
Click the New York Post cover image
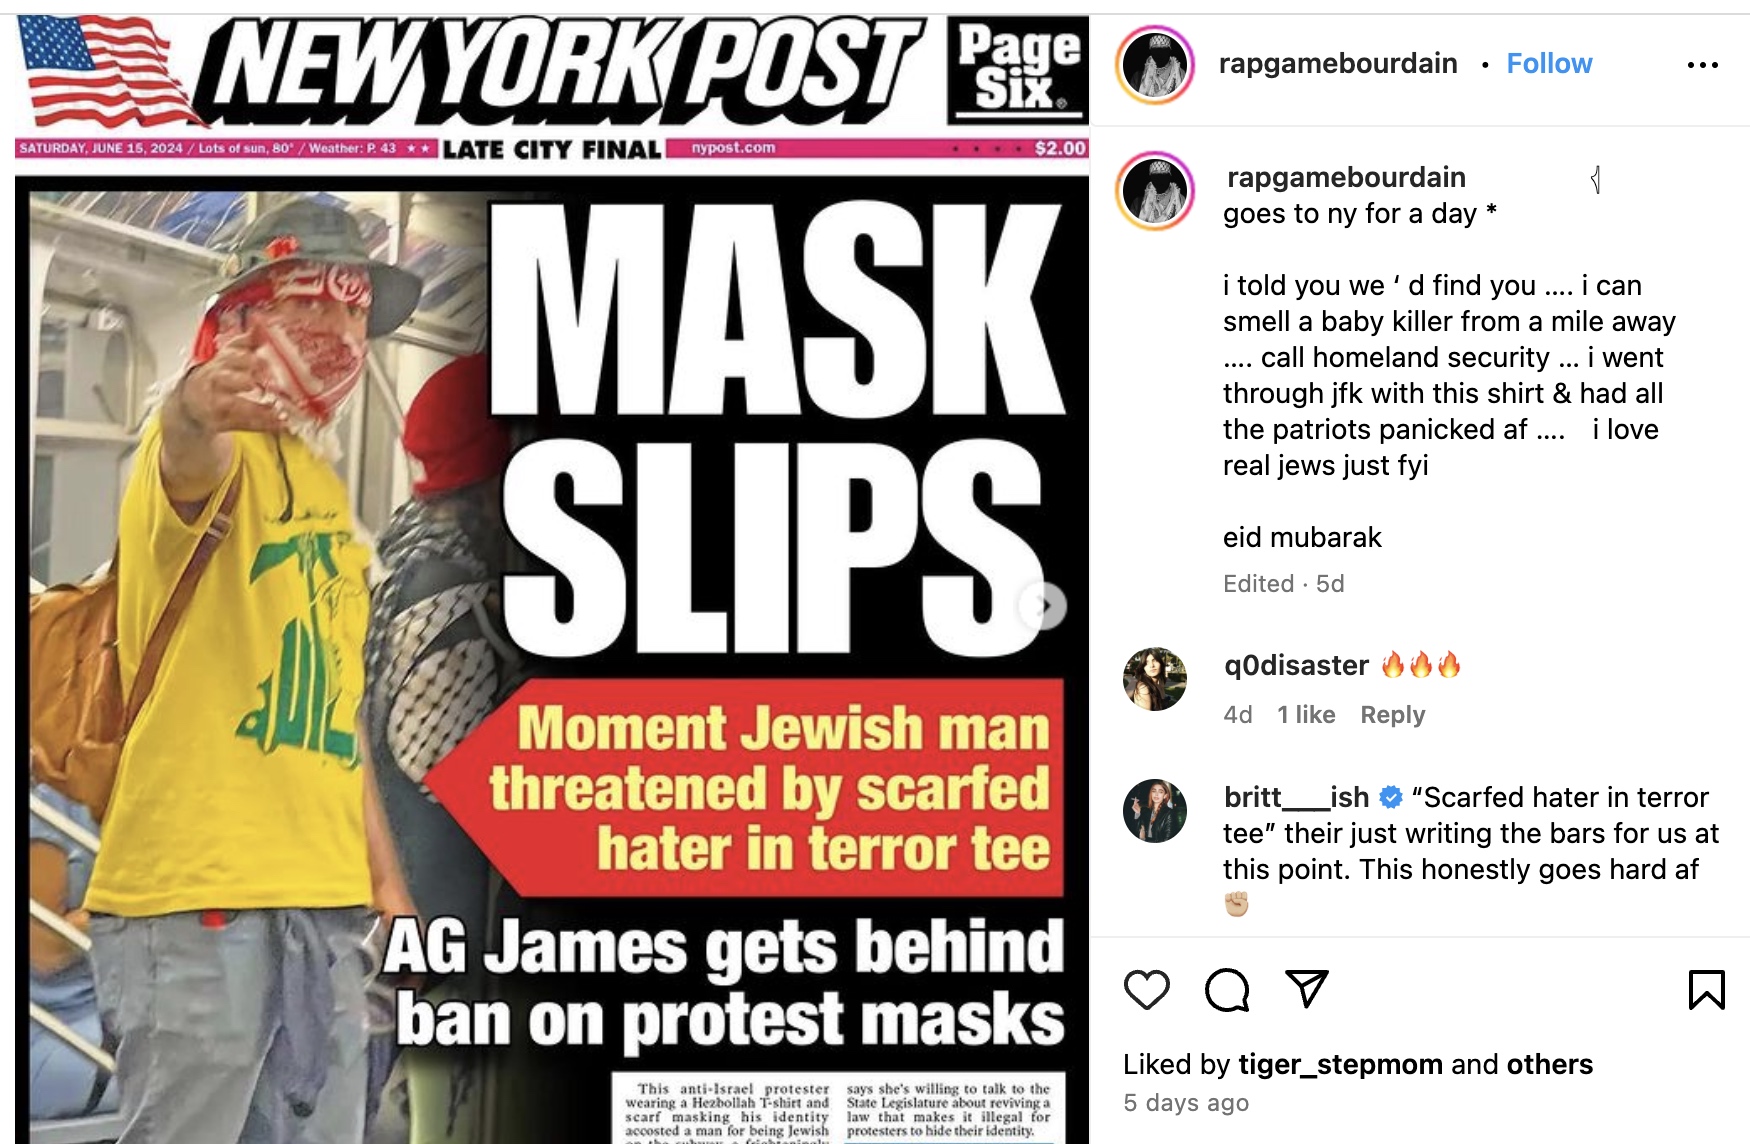[552, 580]
